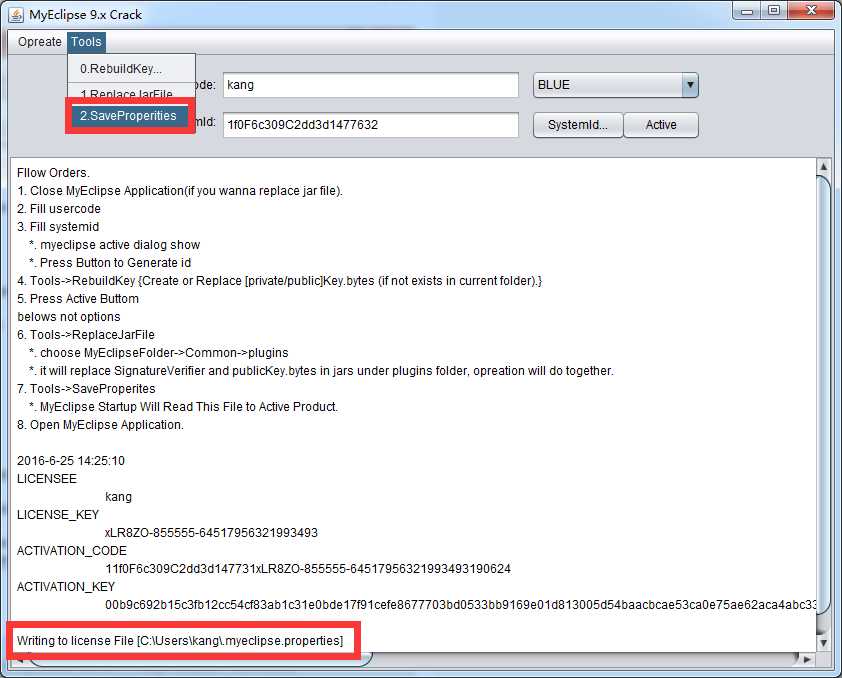Click the Java icon in the title bar
Screen dimensions: 842x678
tap(16, 14)
